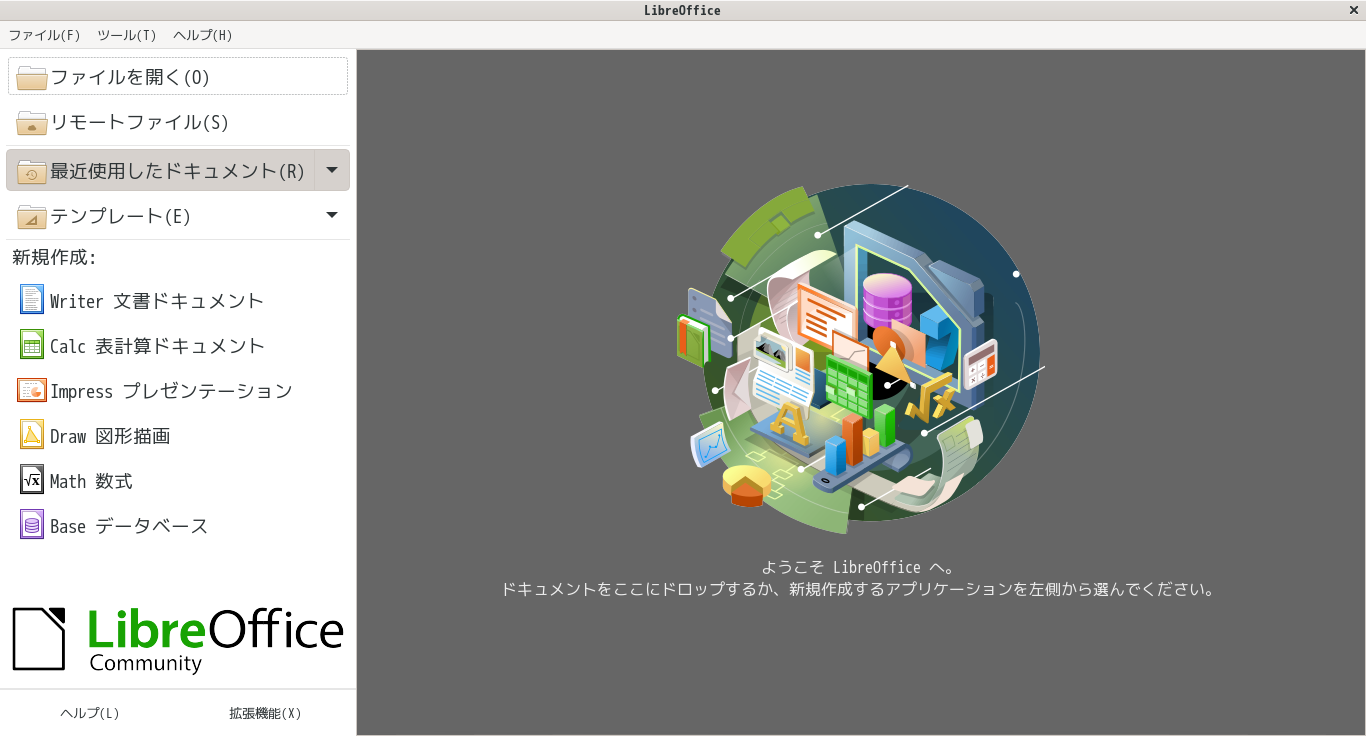Expand the 最近使用したドキュメント dropdown arrow
The image size is (1366, 736).
point(332,170)
